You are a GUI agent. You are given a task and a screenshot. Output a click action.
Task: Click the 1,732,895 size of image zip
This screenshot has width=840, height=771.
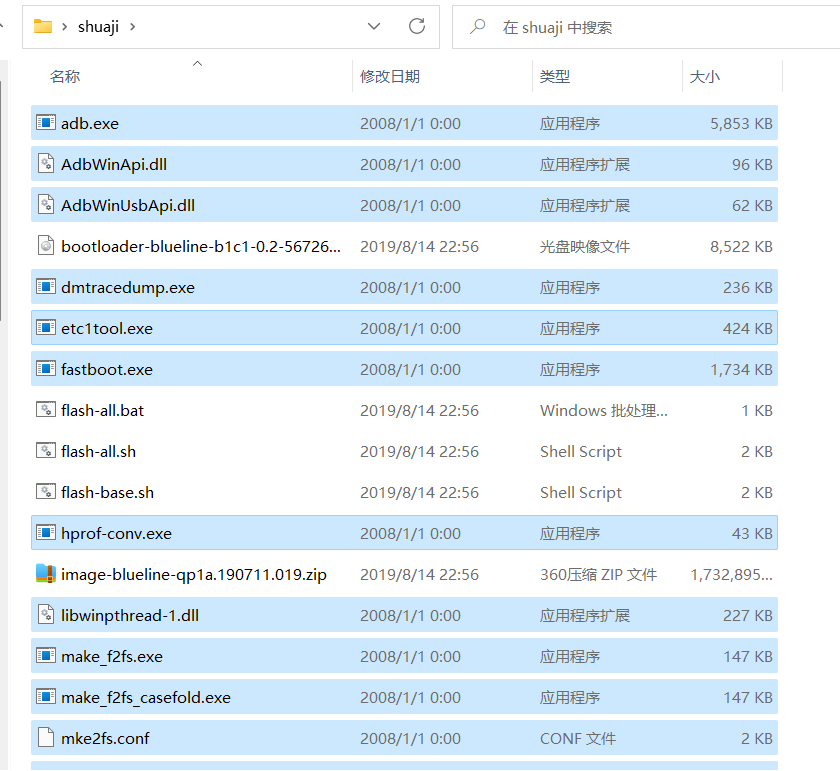[732, 575]
